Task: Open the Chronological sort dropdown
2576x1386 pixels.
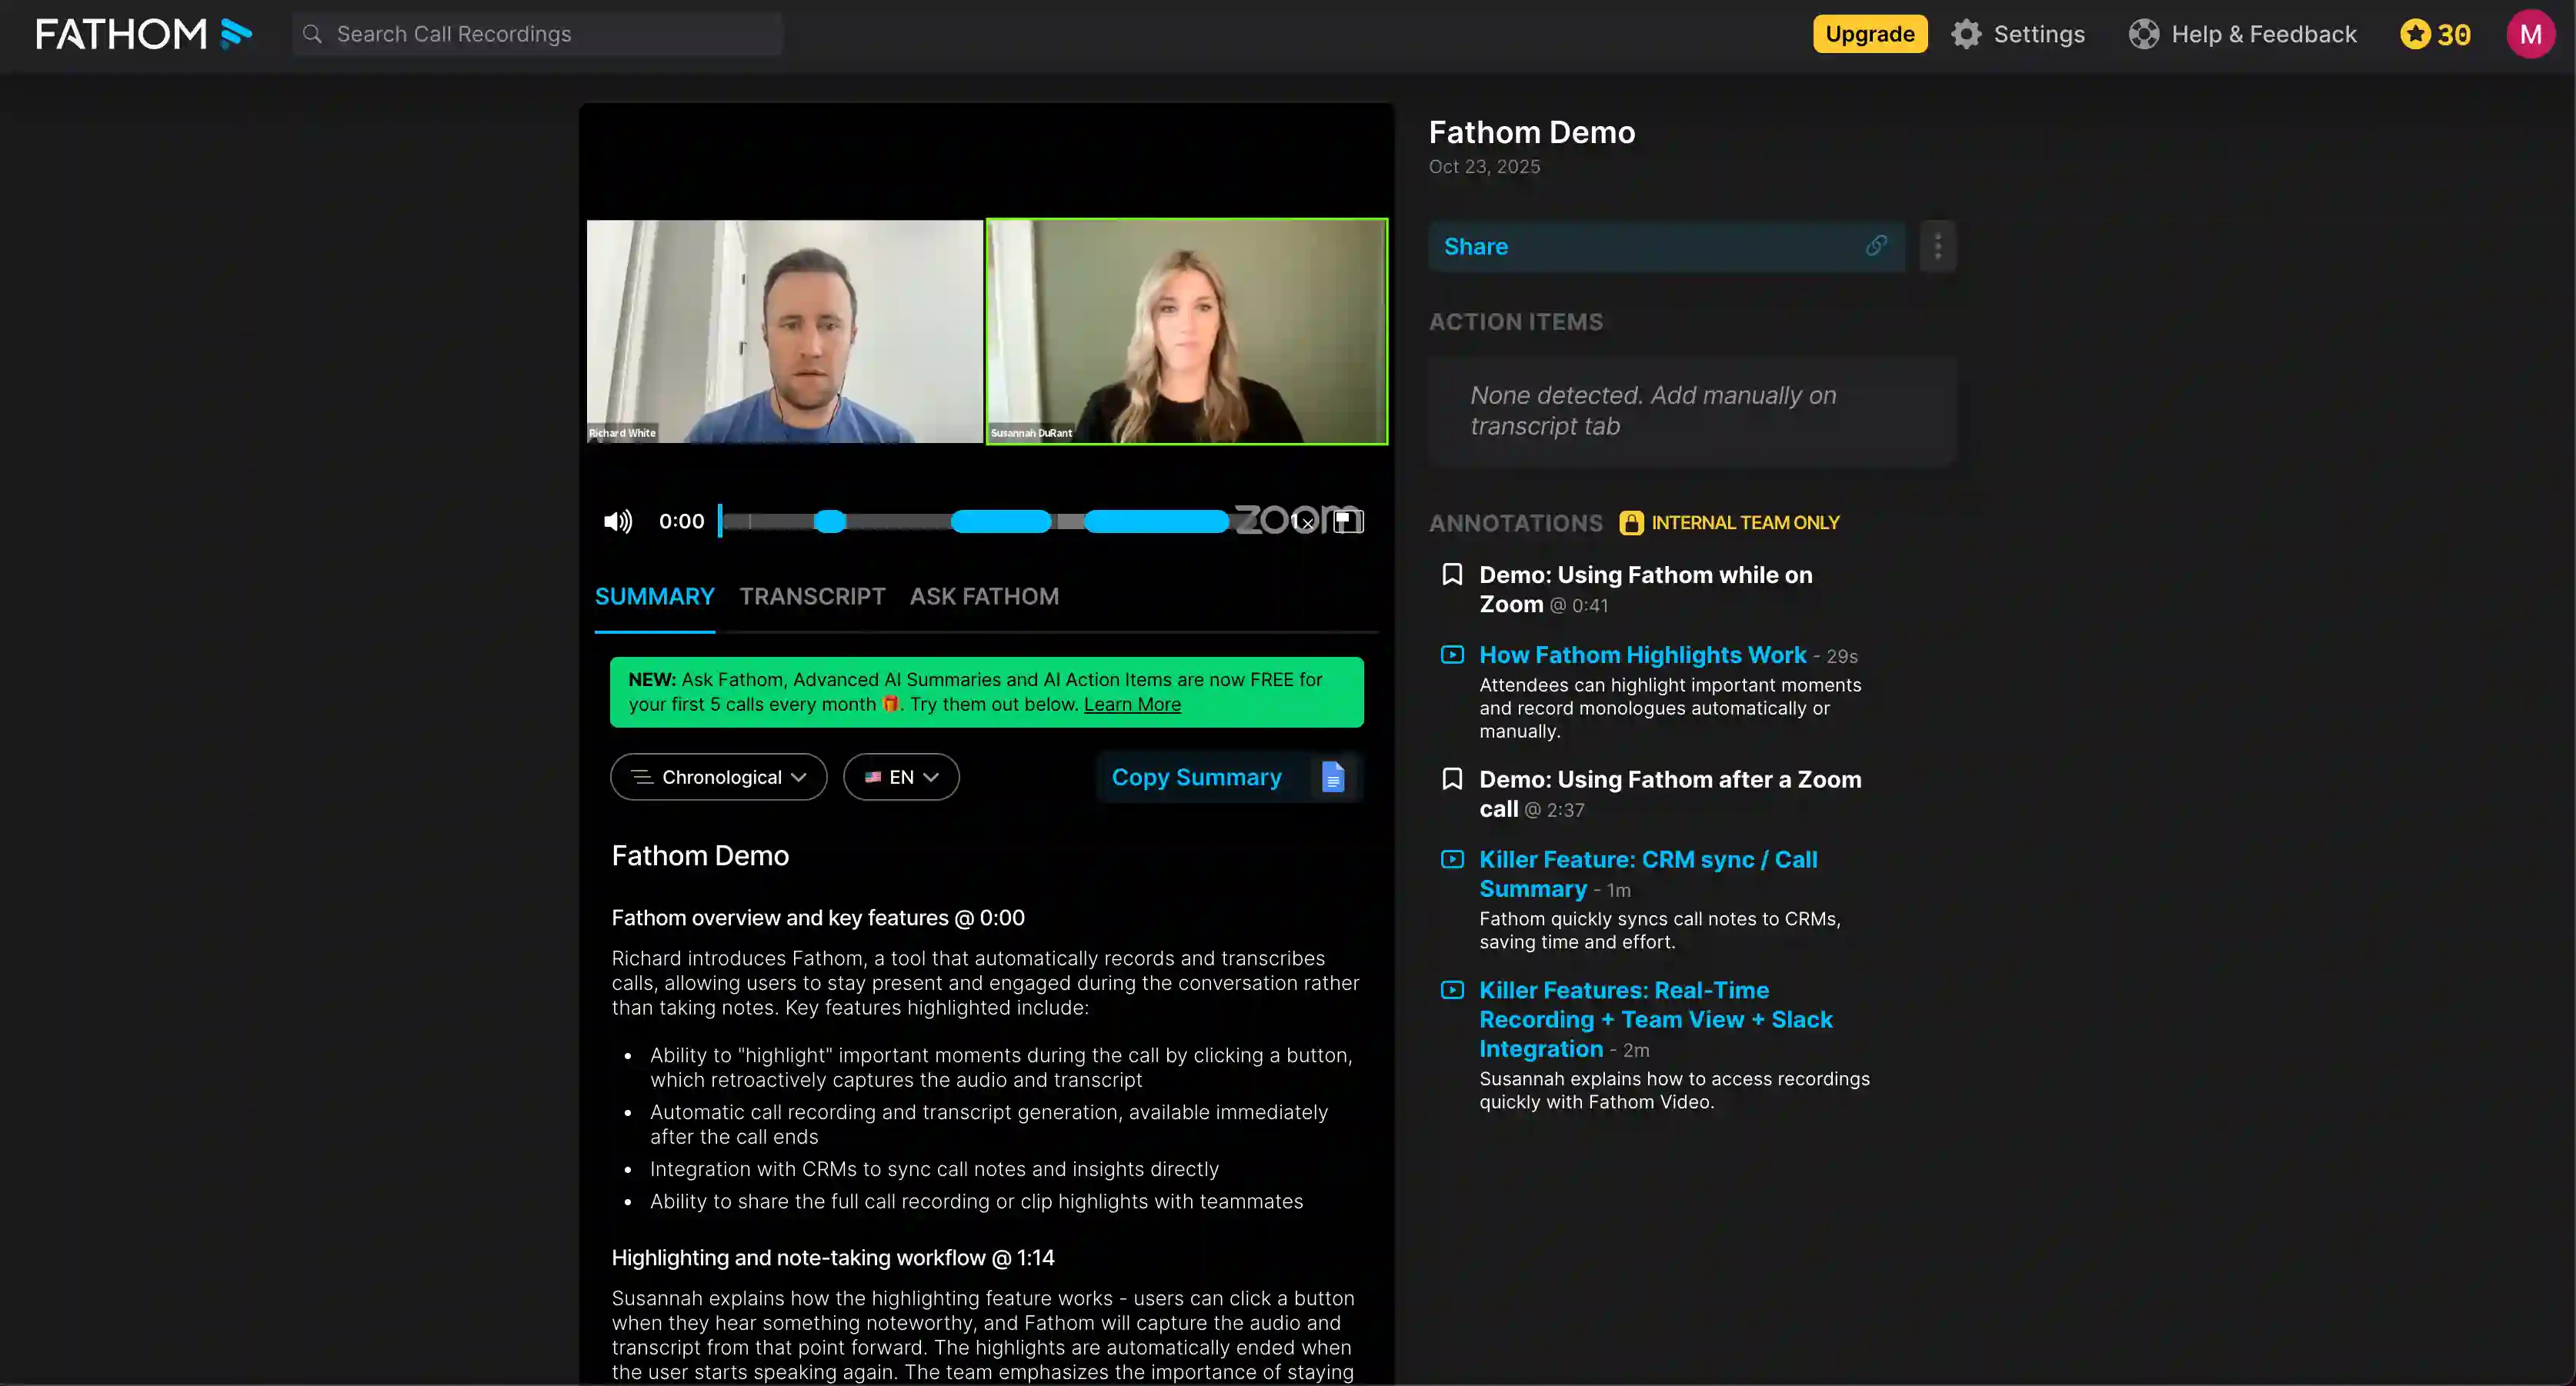Action: pos(718,777)
